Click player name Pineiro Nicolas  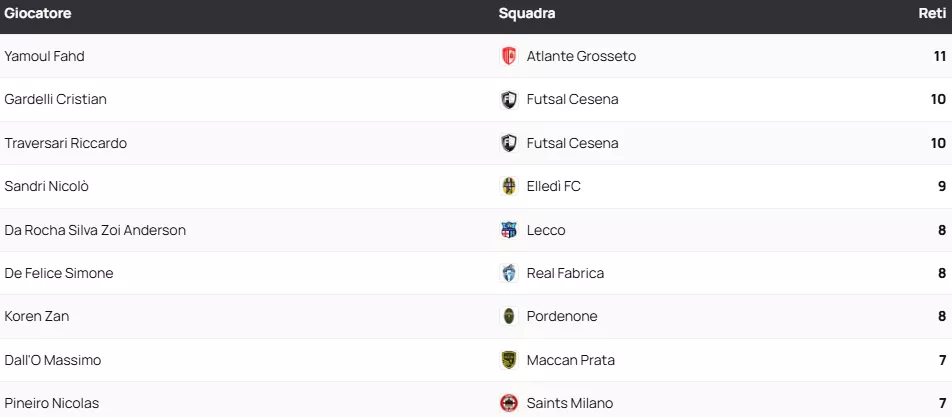pos(52,403)
